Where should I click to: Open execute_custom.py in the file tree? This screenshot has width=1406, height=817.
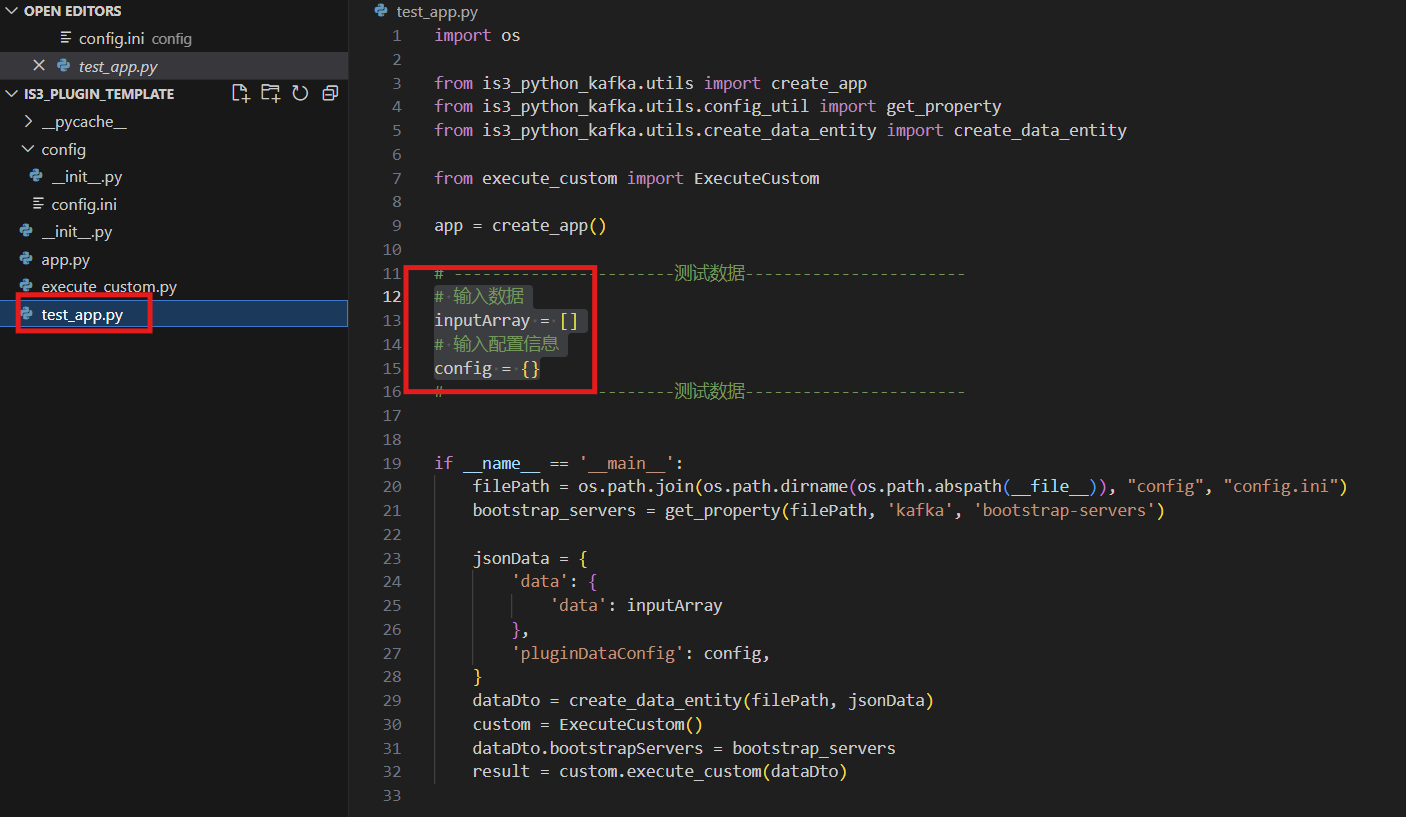coord(109,287)
